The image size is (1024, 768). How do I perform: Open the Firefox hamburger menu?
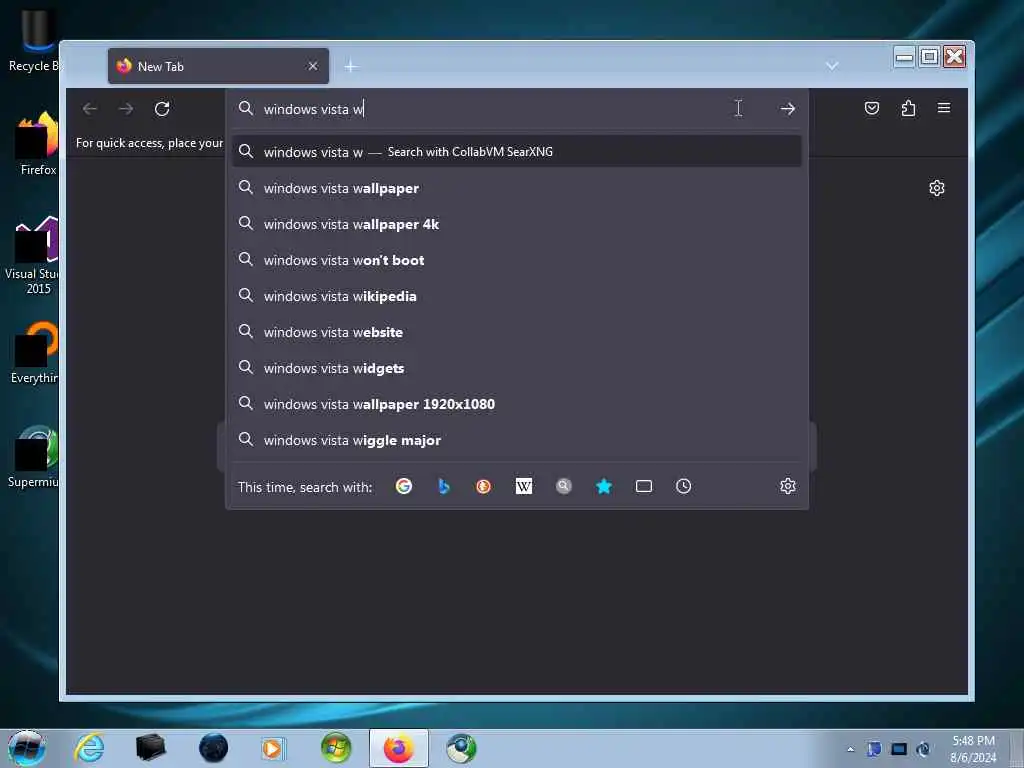pos(944,108)
